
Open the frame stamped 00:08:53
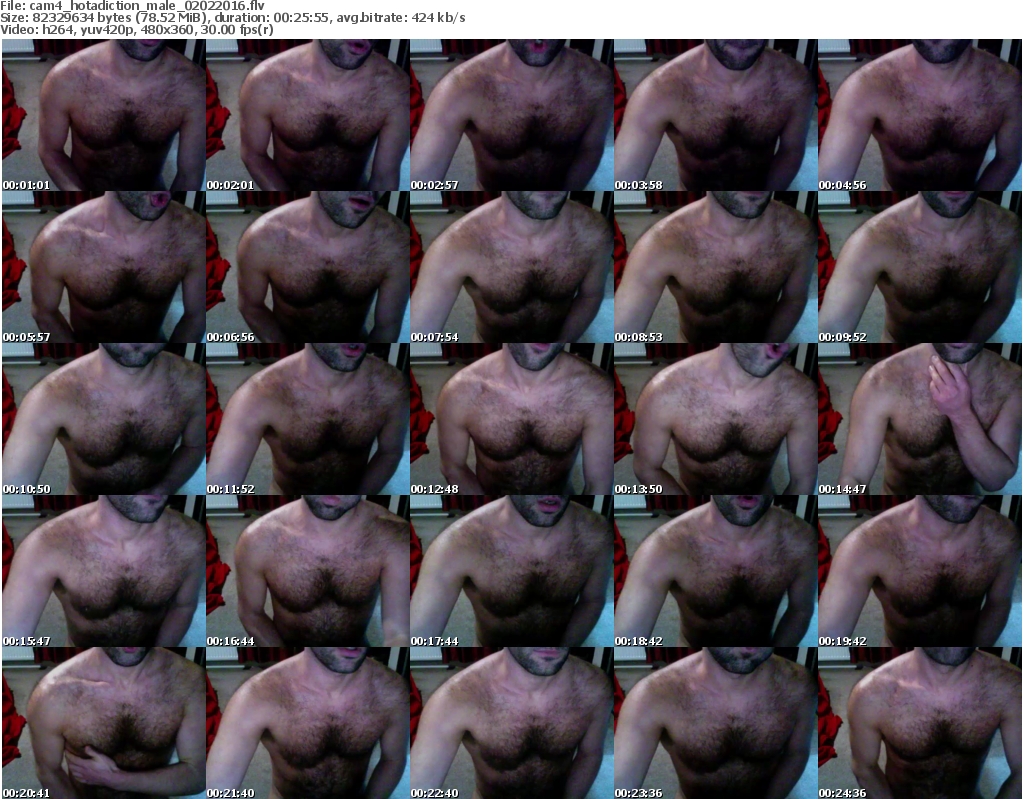716,267
